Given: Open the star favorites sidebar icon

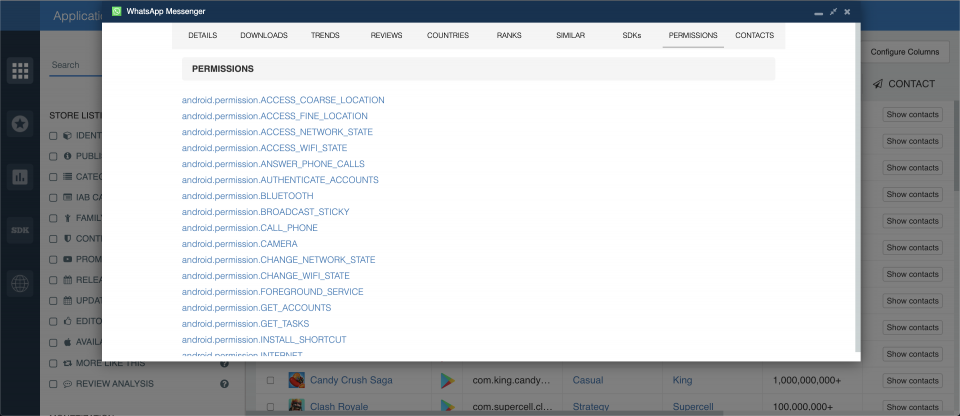Looking at the screenshot, I should point(20,124).
